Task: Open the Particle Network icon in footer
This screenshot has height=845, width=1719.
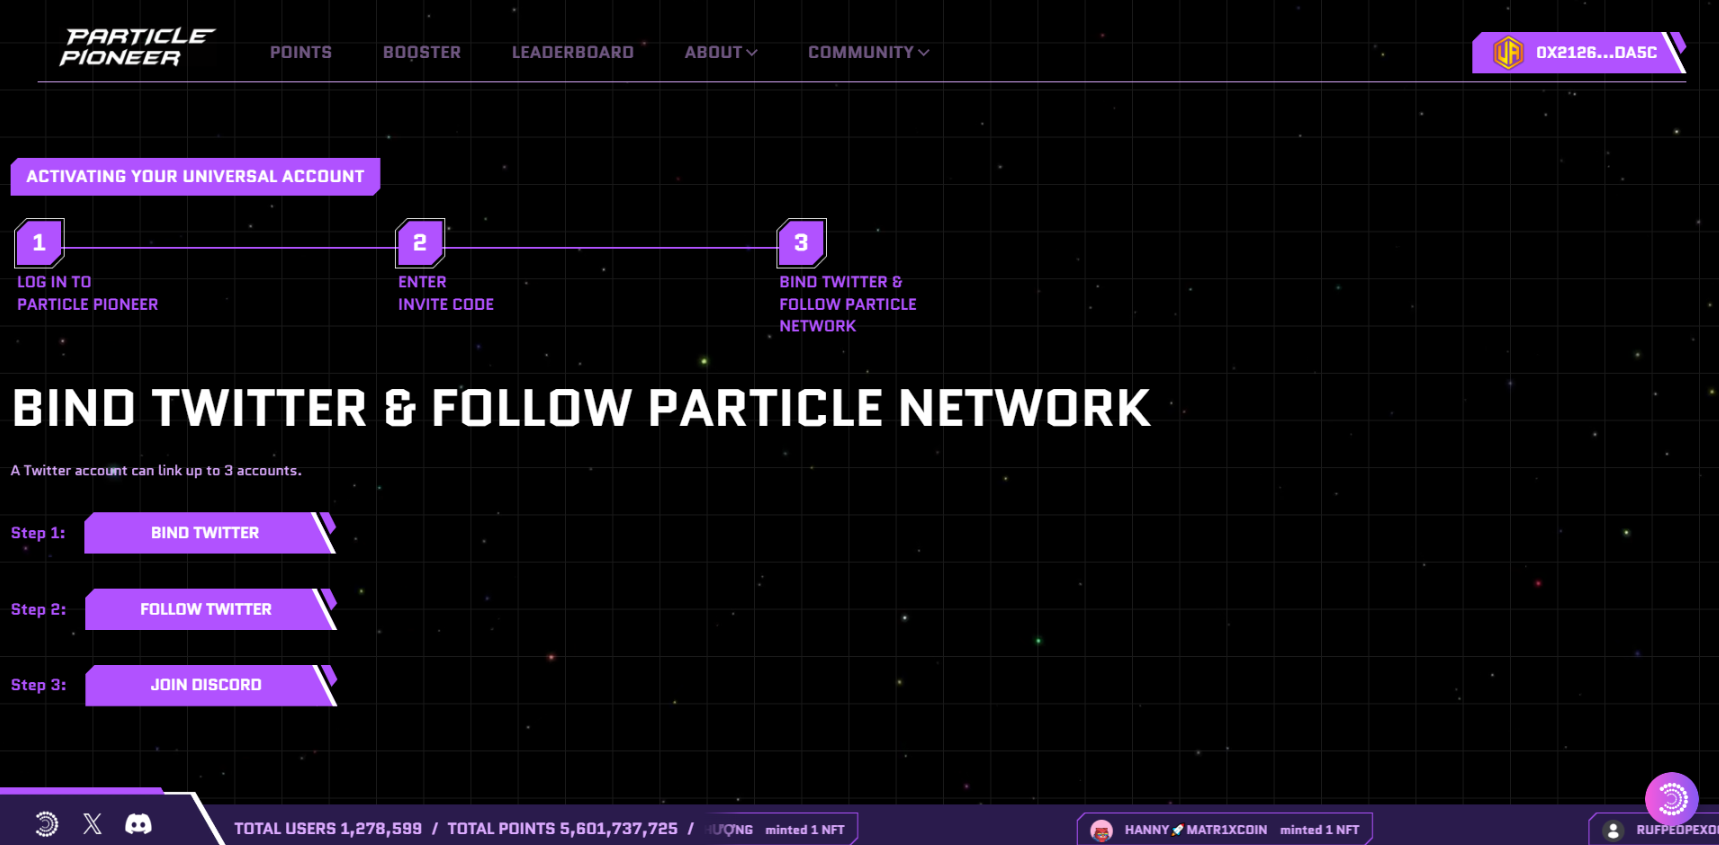Action: (x=46, y=824)
